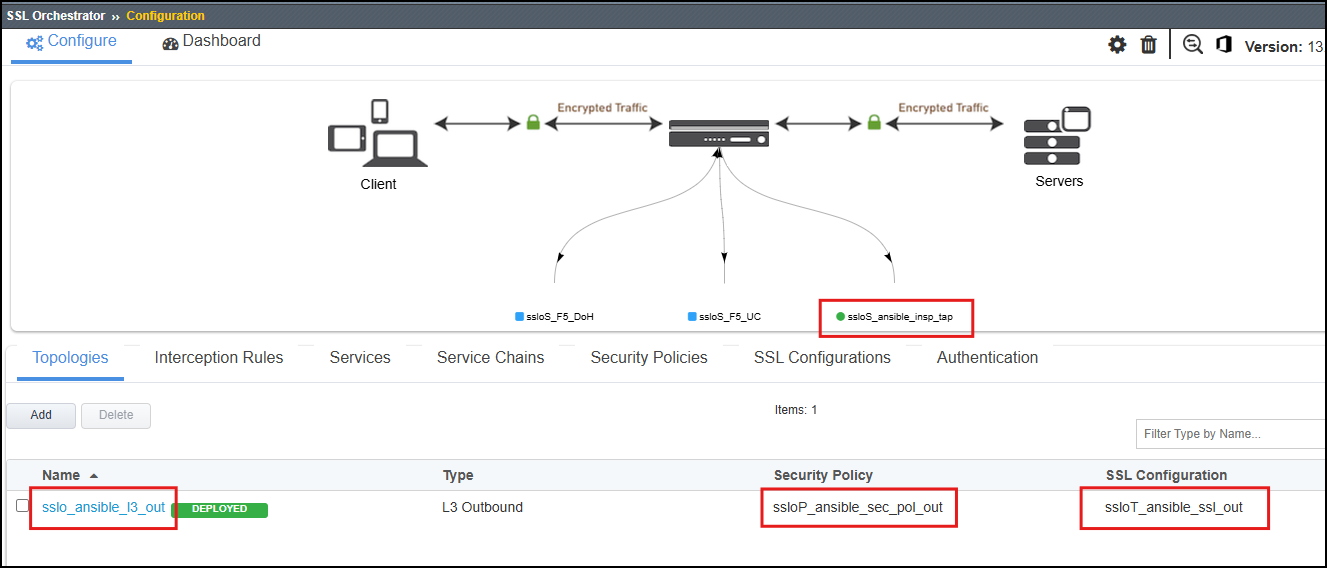Open the sslo_ansible_l3_out topology link
Image resolution: width=1327 pixels, height=568 pixels.
click(x=103, y=507)
